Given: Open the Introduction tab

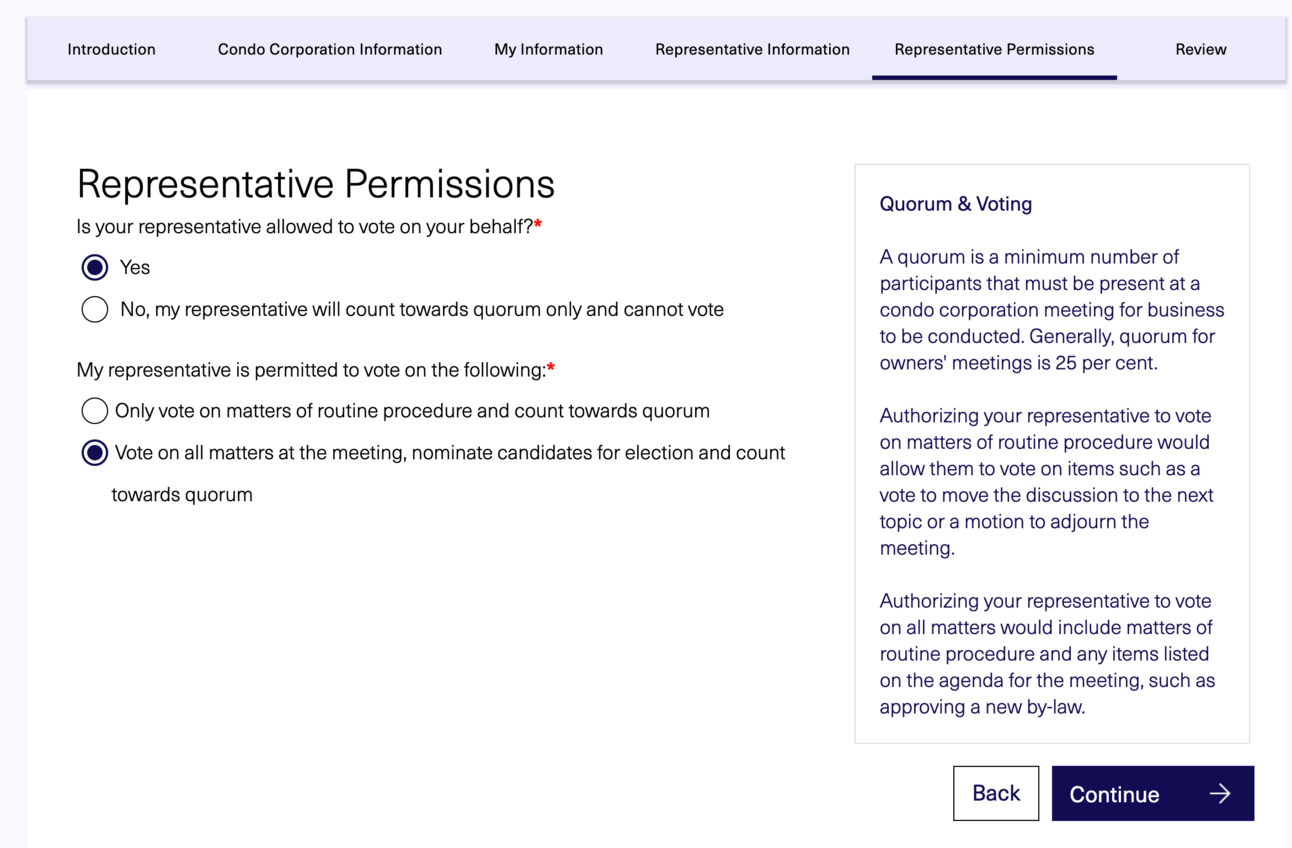Looking at the screenshot, I should pyautogui.click(x=111, y=49).
